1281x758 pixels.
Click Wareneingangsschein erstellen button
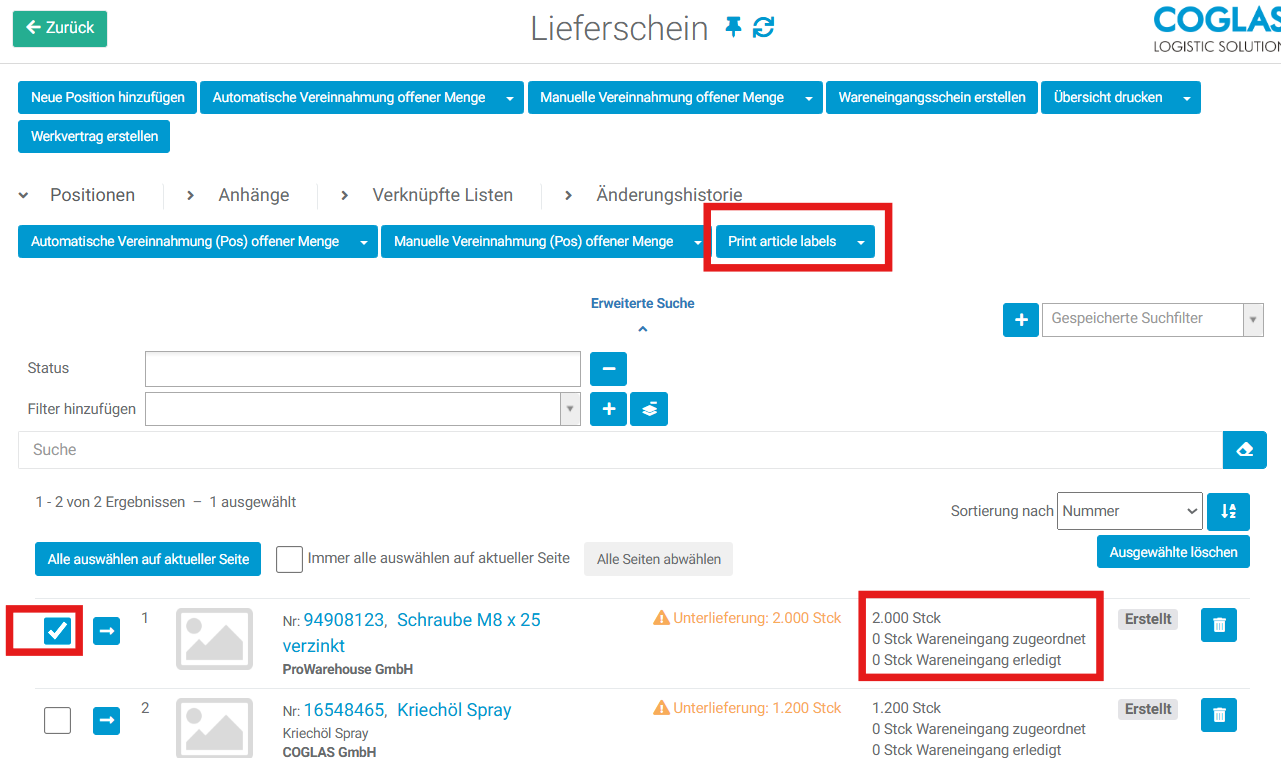pos(931,98)
